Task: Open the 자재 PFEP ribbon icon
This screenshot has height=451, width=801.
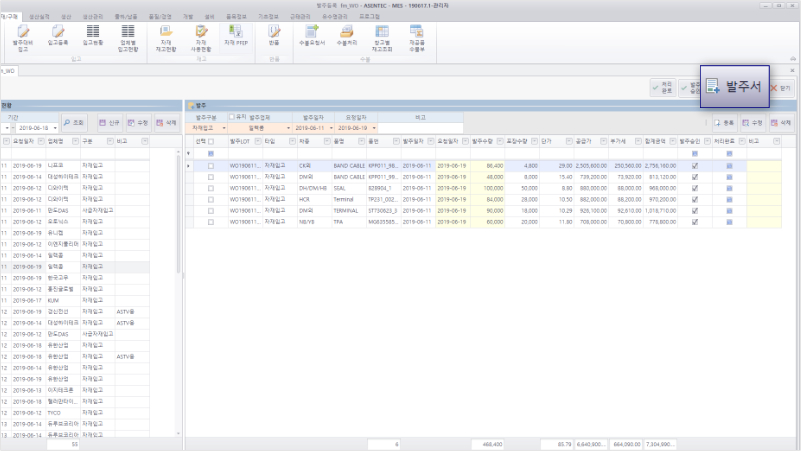Action: (x=236, y=37)
